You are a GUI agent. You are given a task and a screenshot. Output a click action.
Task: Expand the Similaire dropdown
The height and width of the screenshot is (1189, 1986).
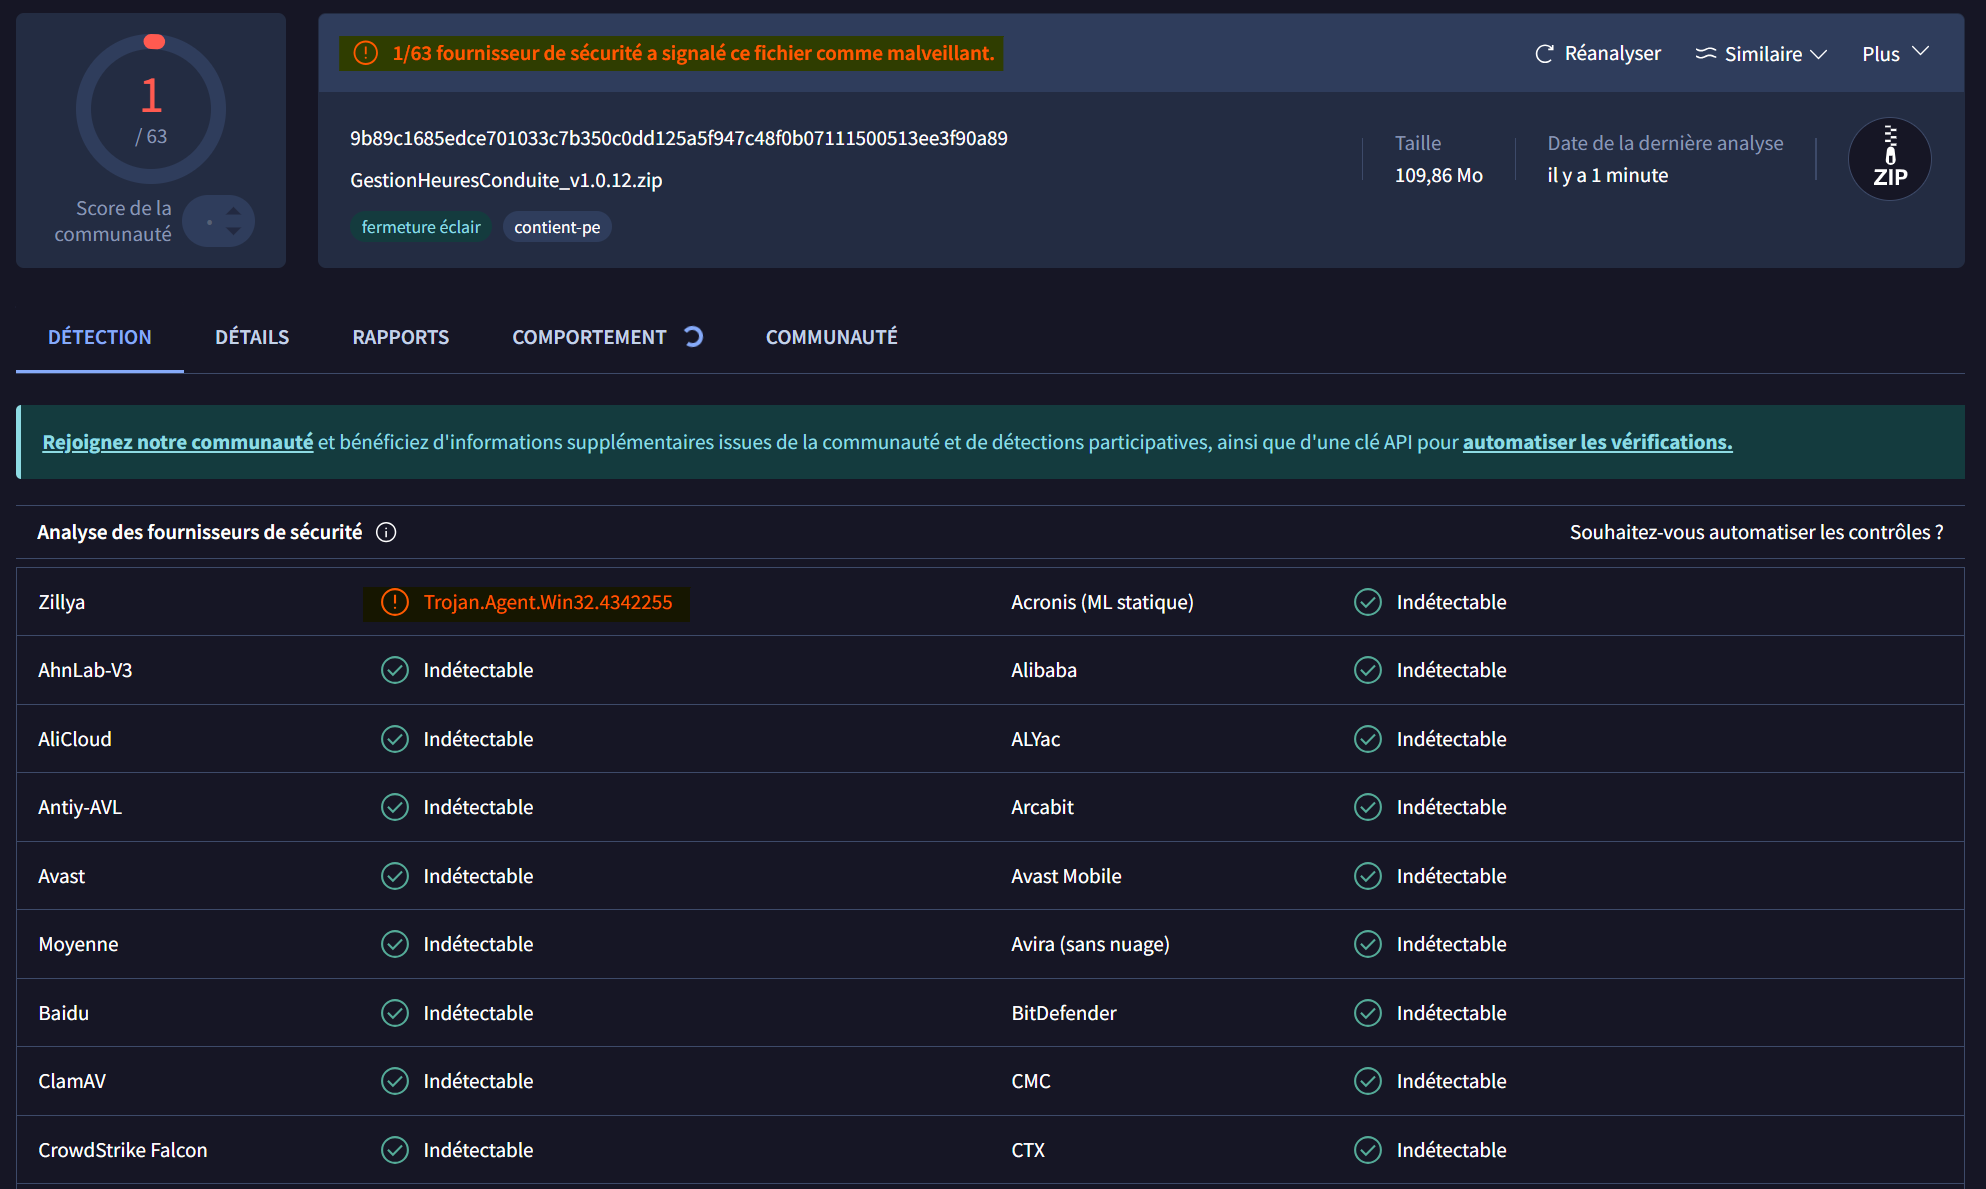click(1761, 54)
